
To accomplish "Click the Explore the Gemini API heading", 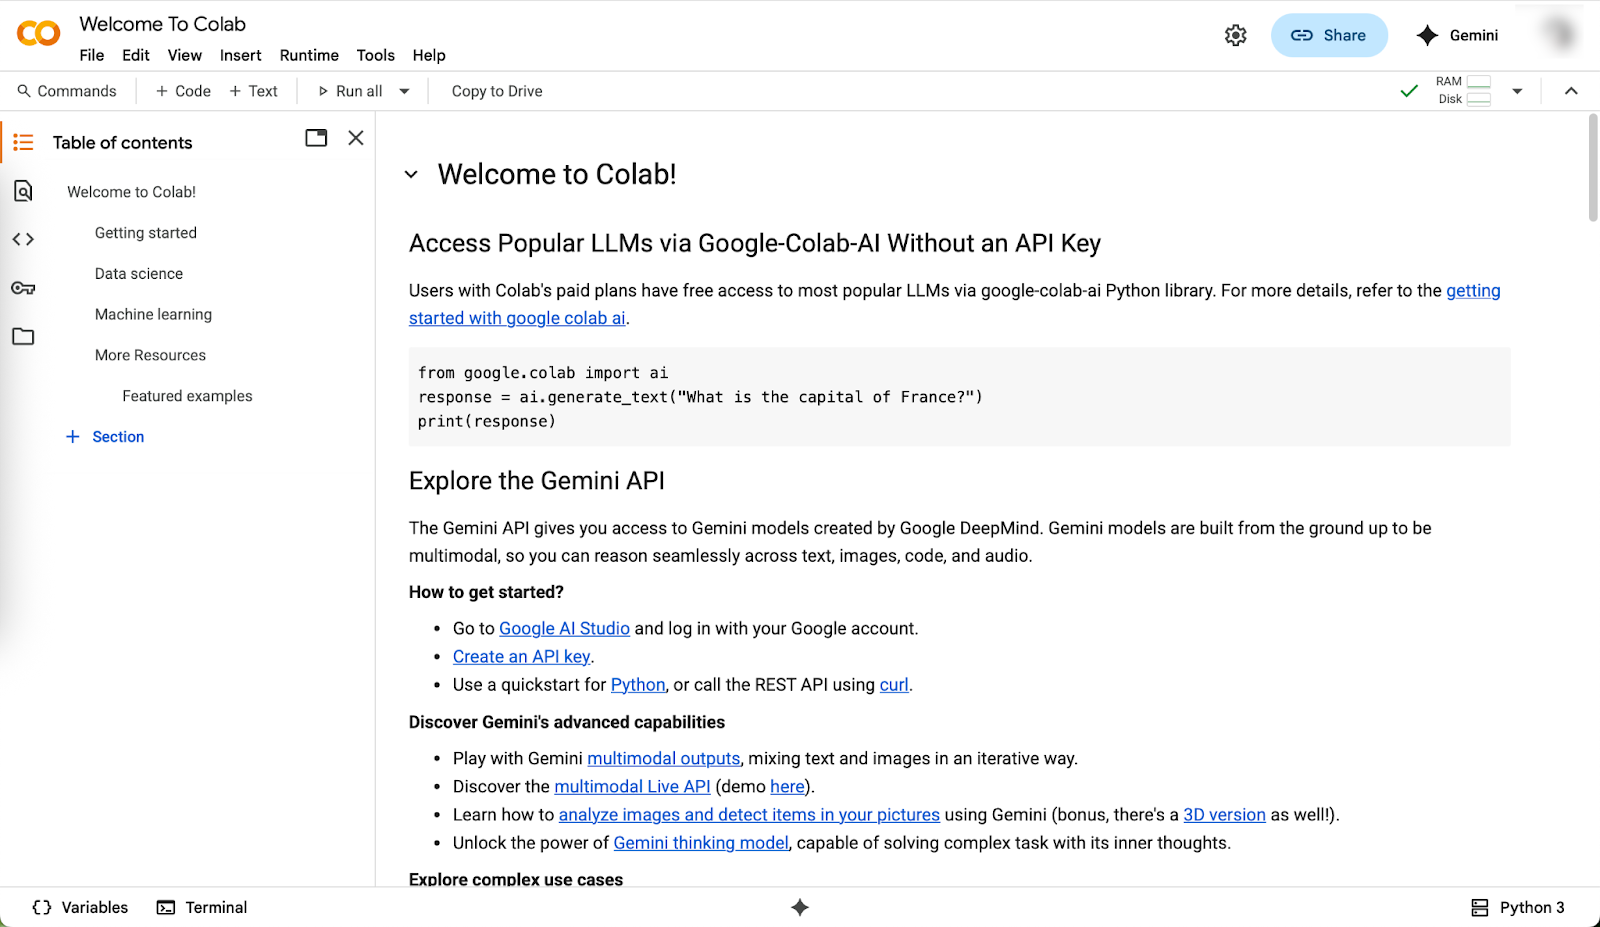I will (x=537, y=481).
